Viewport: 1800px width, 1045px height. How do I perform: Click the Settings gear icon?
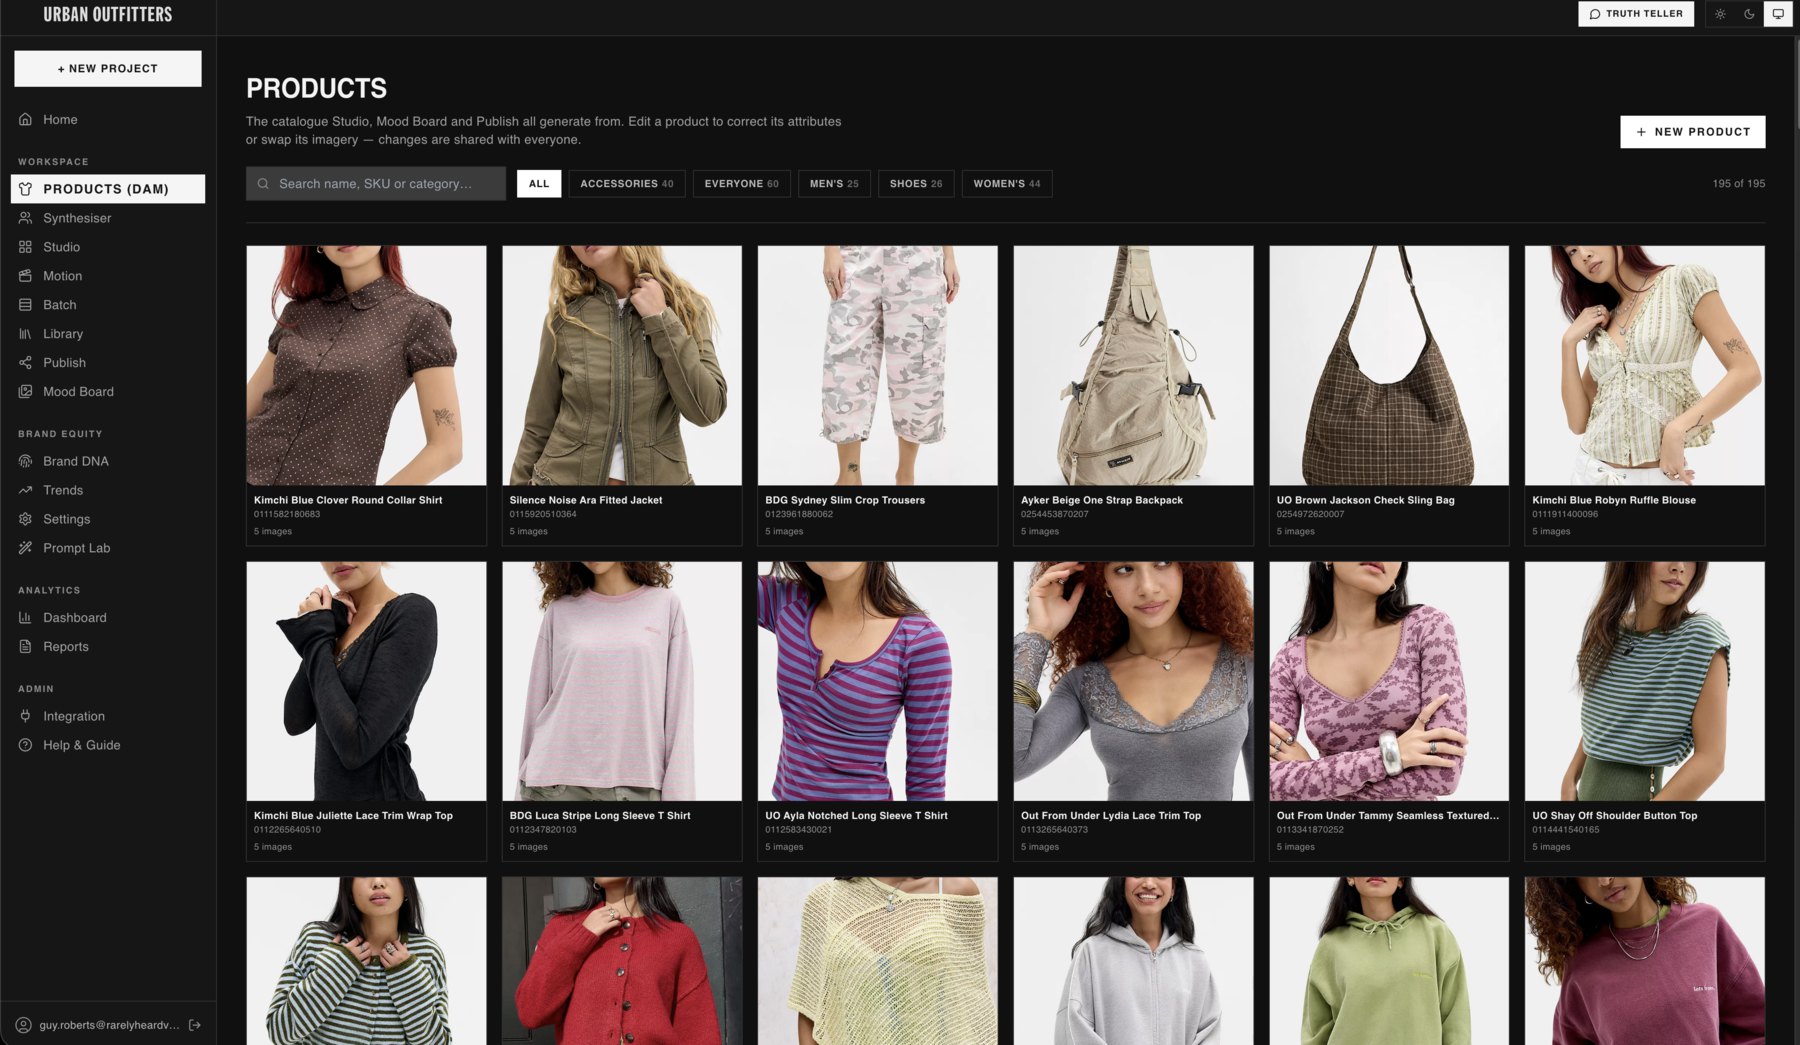coord(25,519)
